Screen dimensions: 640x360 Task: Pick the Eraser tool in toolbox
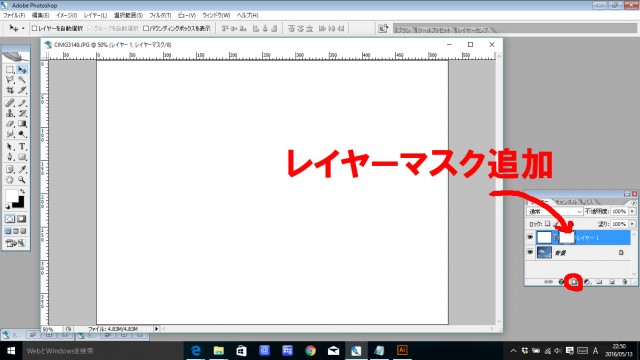coord(10,124)
